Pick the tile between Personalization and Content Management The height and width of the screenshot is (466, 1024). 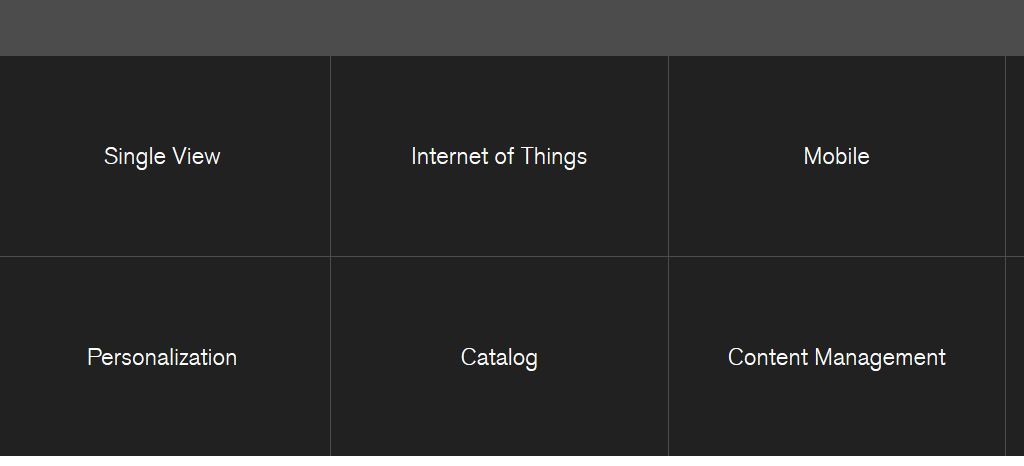(x=499, y=357)
